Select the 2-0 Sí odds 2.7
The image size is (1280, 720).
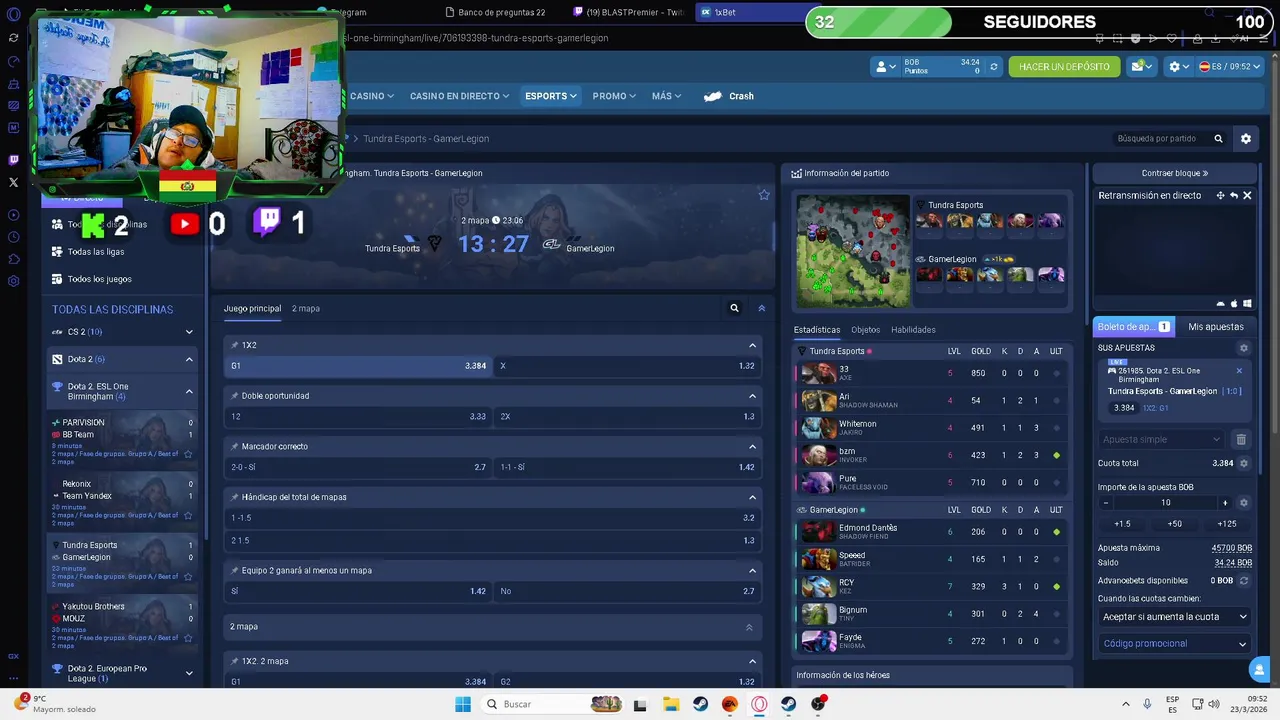(x=358, y=467)
